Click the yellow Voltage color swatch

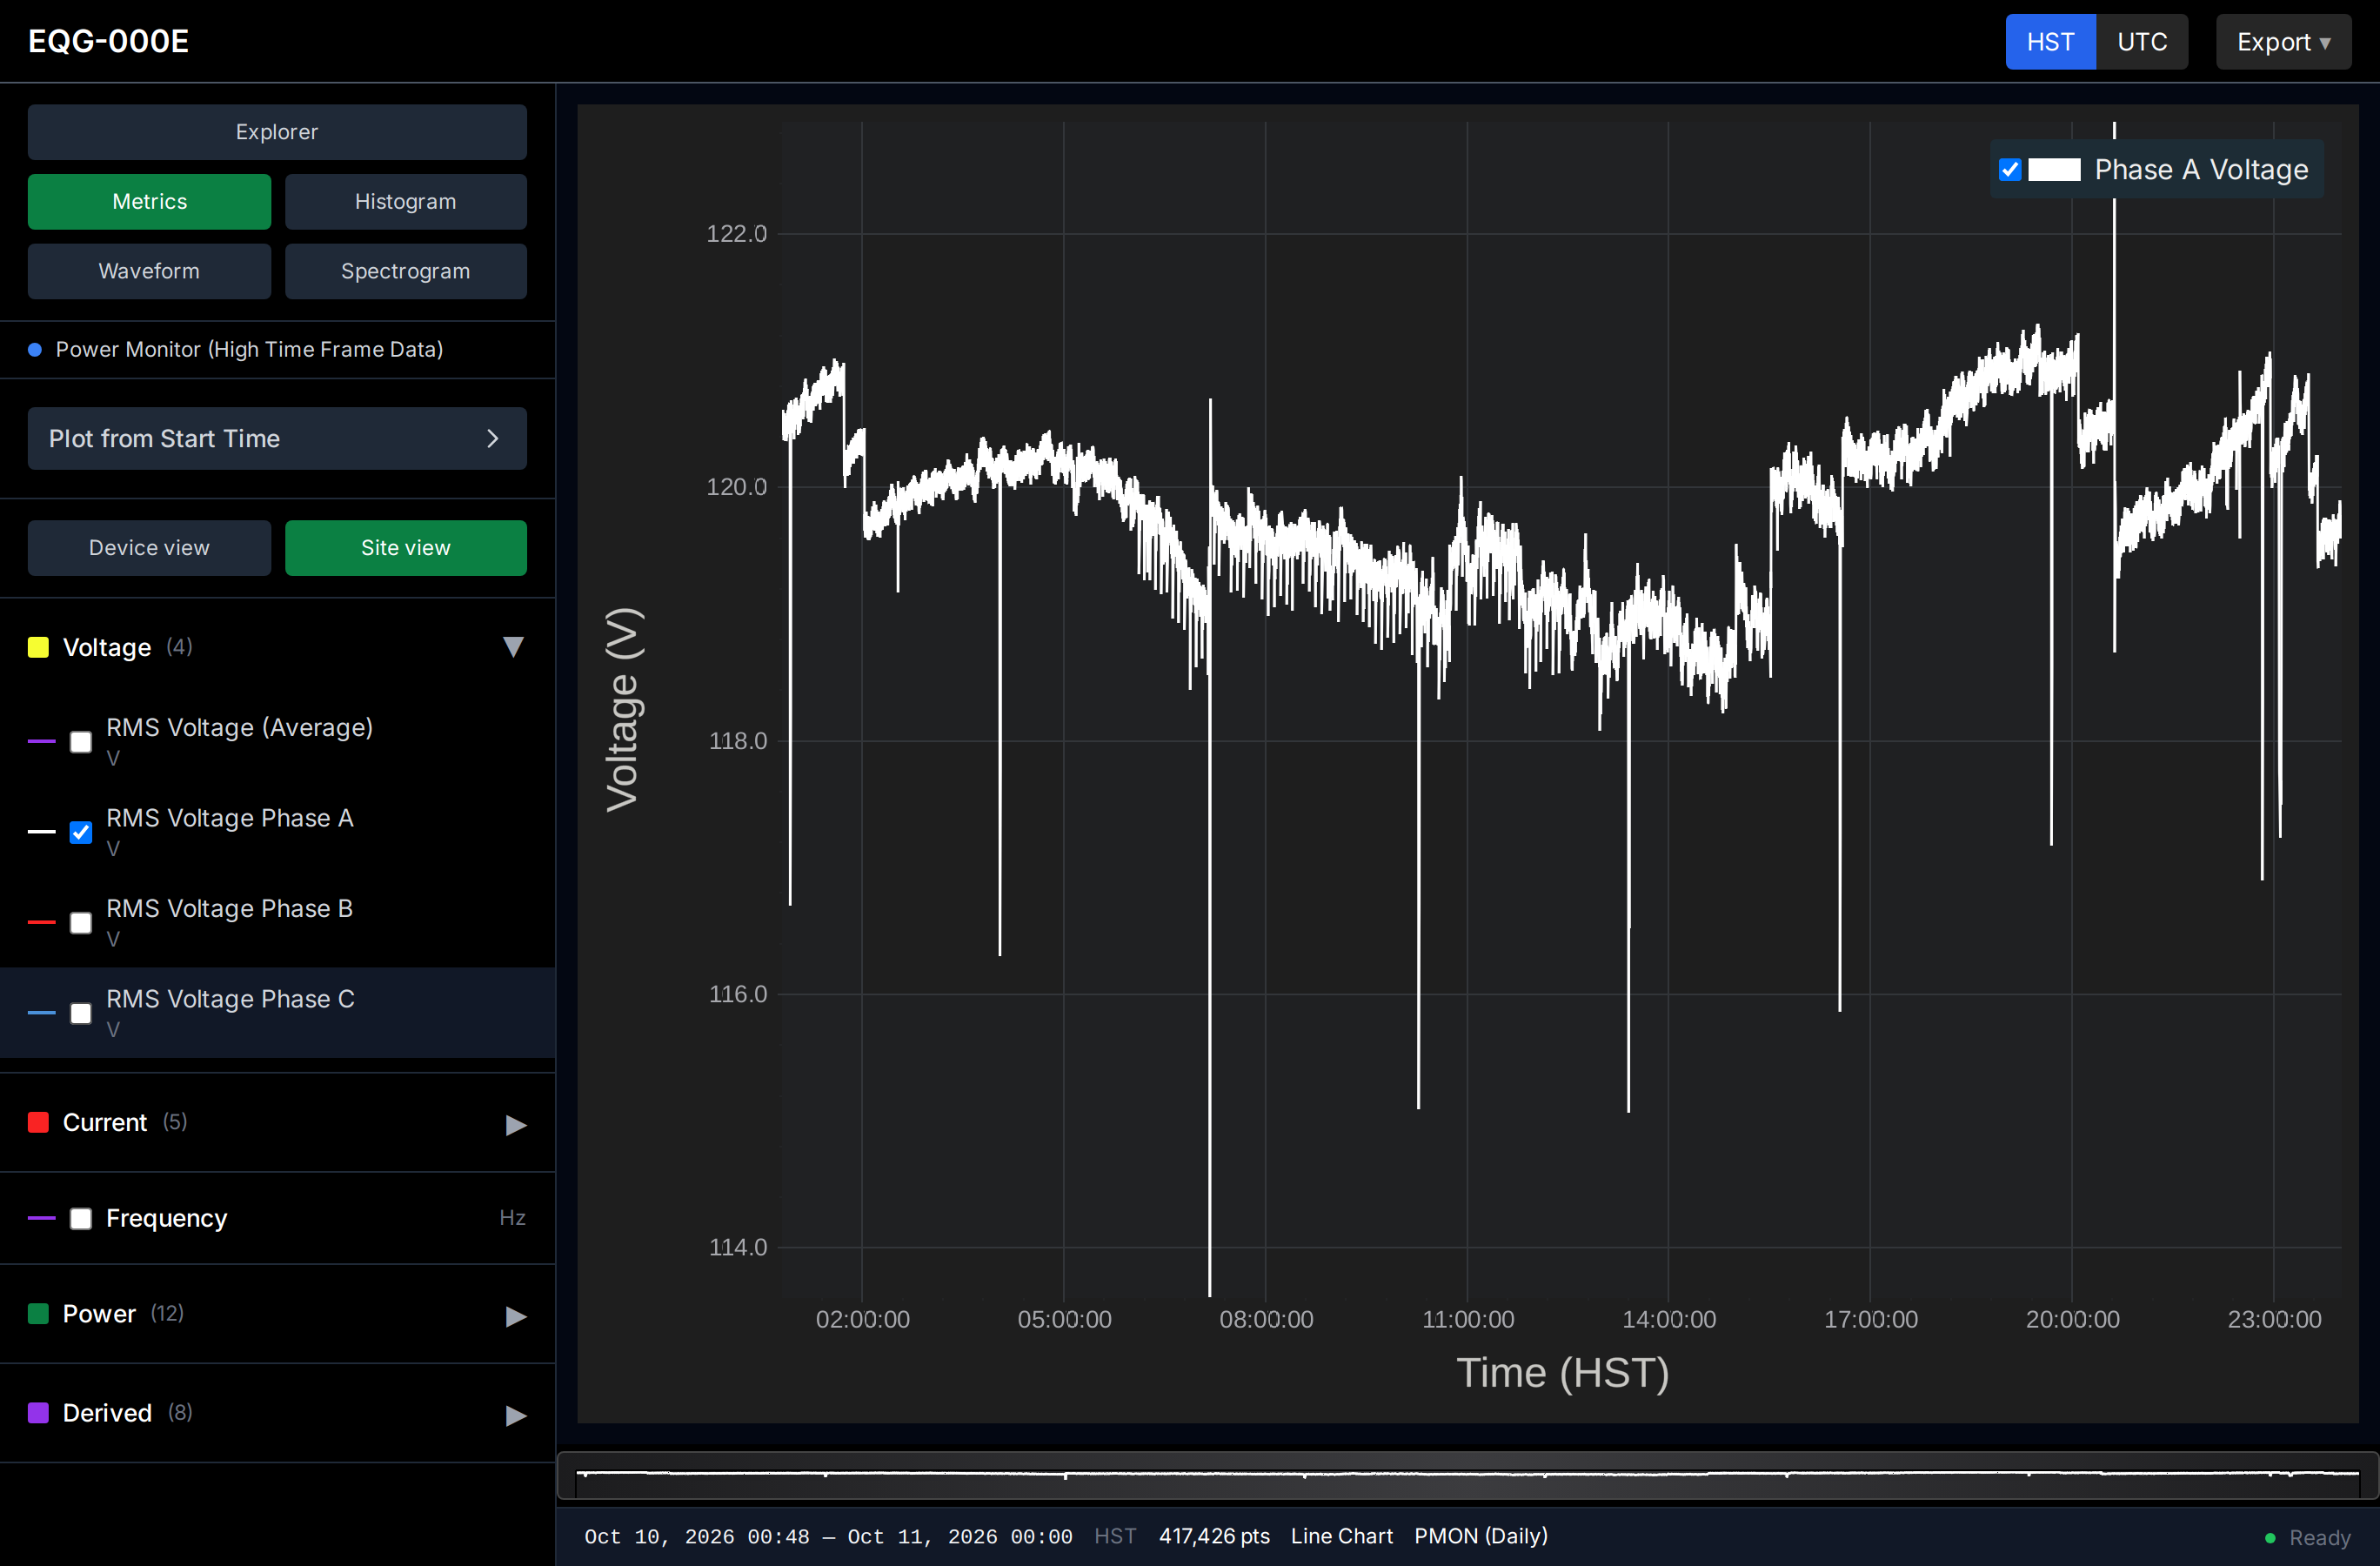click(x=38, y=647)
